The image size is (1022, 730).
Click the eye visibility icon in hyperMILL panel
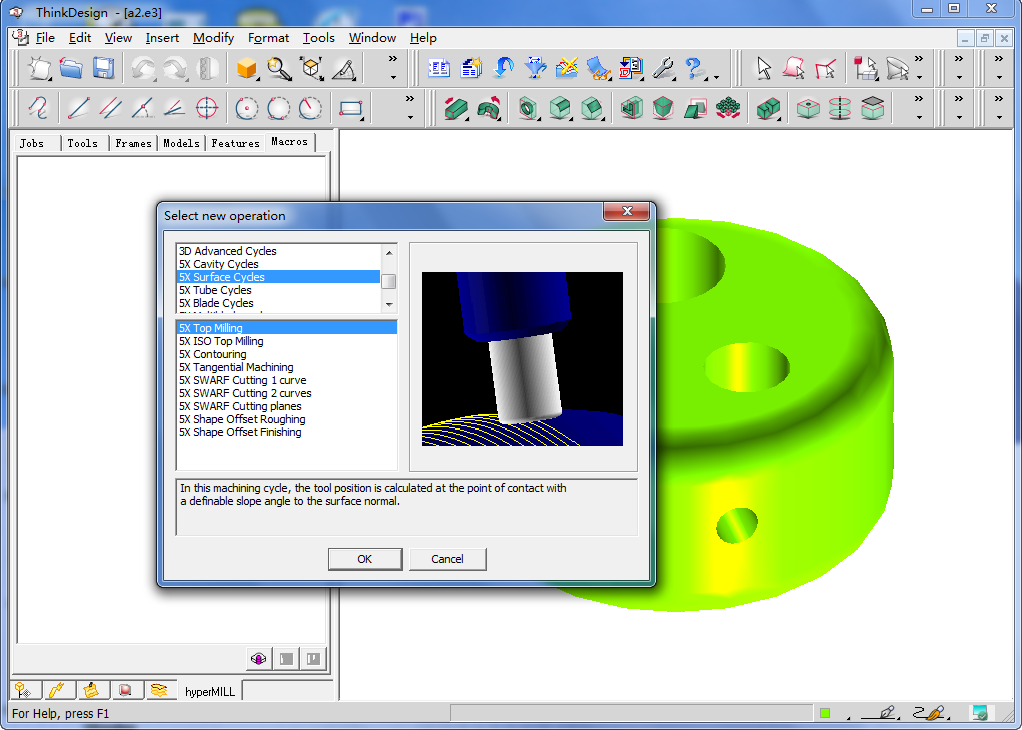(259, 658)
